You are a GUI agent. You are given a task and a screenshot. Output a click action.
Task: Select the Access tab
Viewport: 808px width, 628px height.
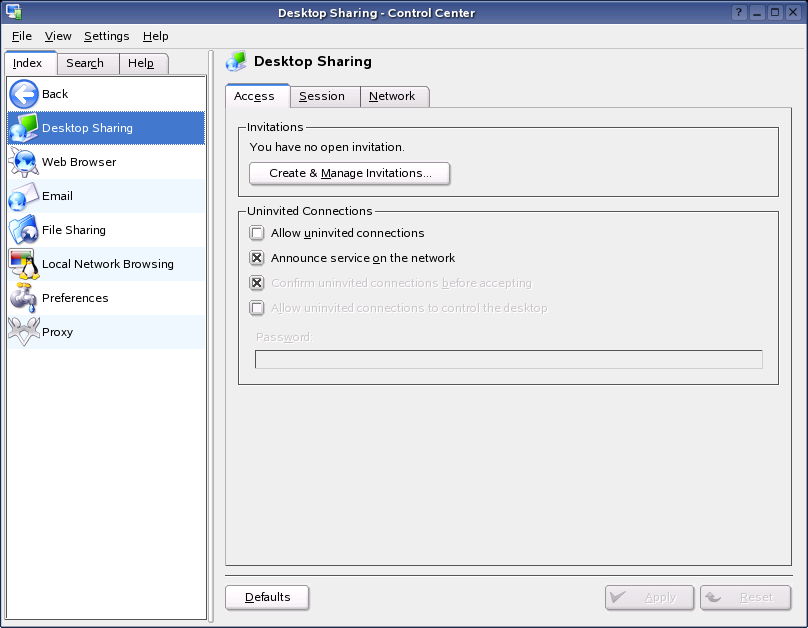(x=257, y=96)
